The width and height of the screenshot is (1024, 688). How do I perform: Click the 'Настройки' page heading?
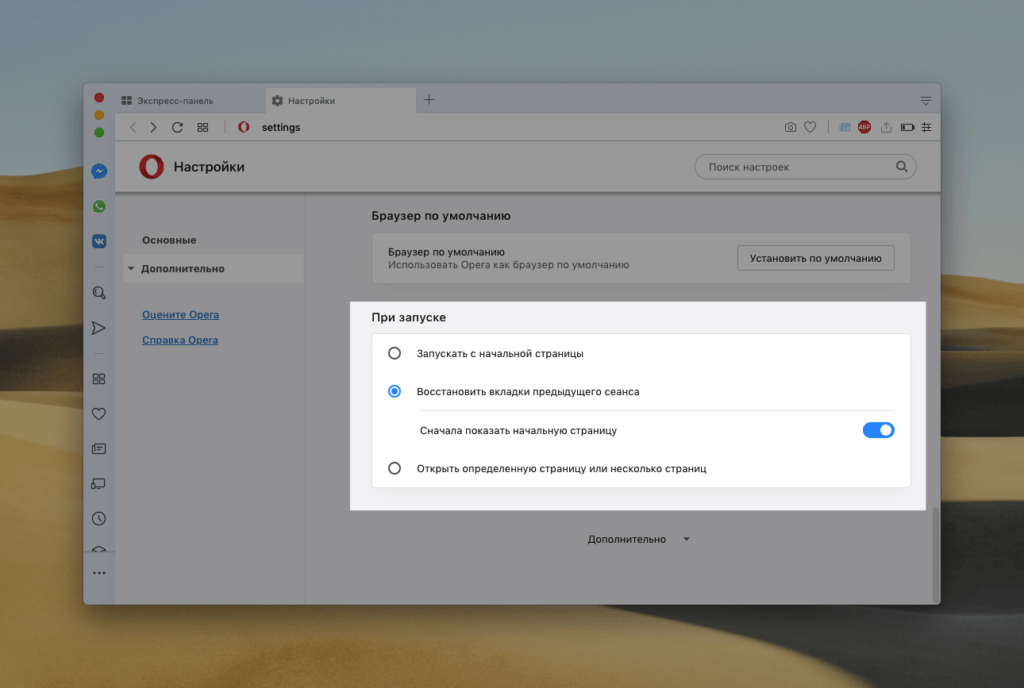pyautogui.click(x=209, y=166)
